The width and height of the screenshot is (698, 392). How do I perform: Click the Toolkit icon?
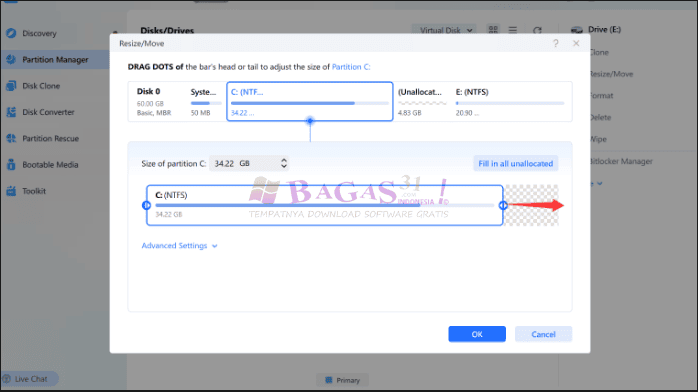(11, 190)
